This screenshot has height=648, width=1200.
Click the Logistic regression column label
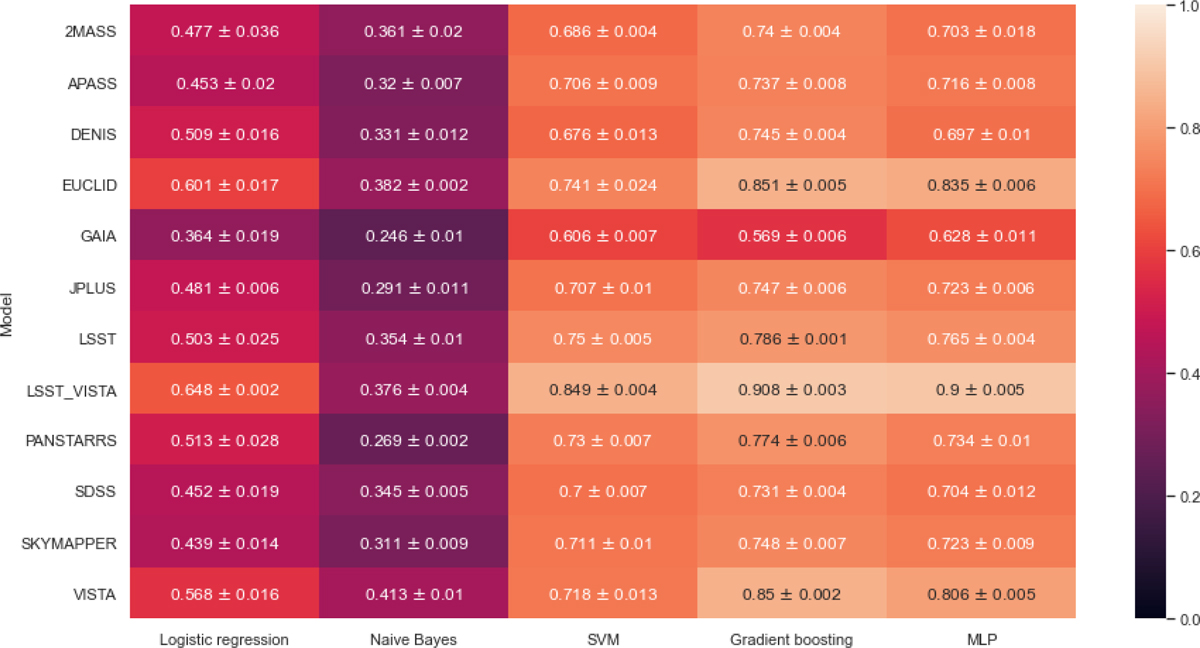coord(225,639)
